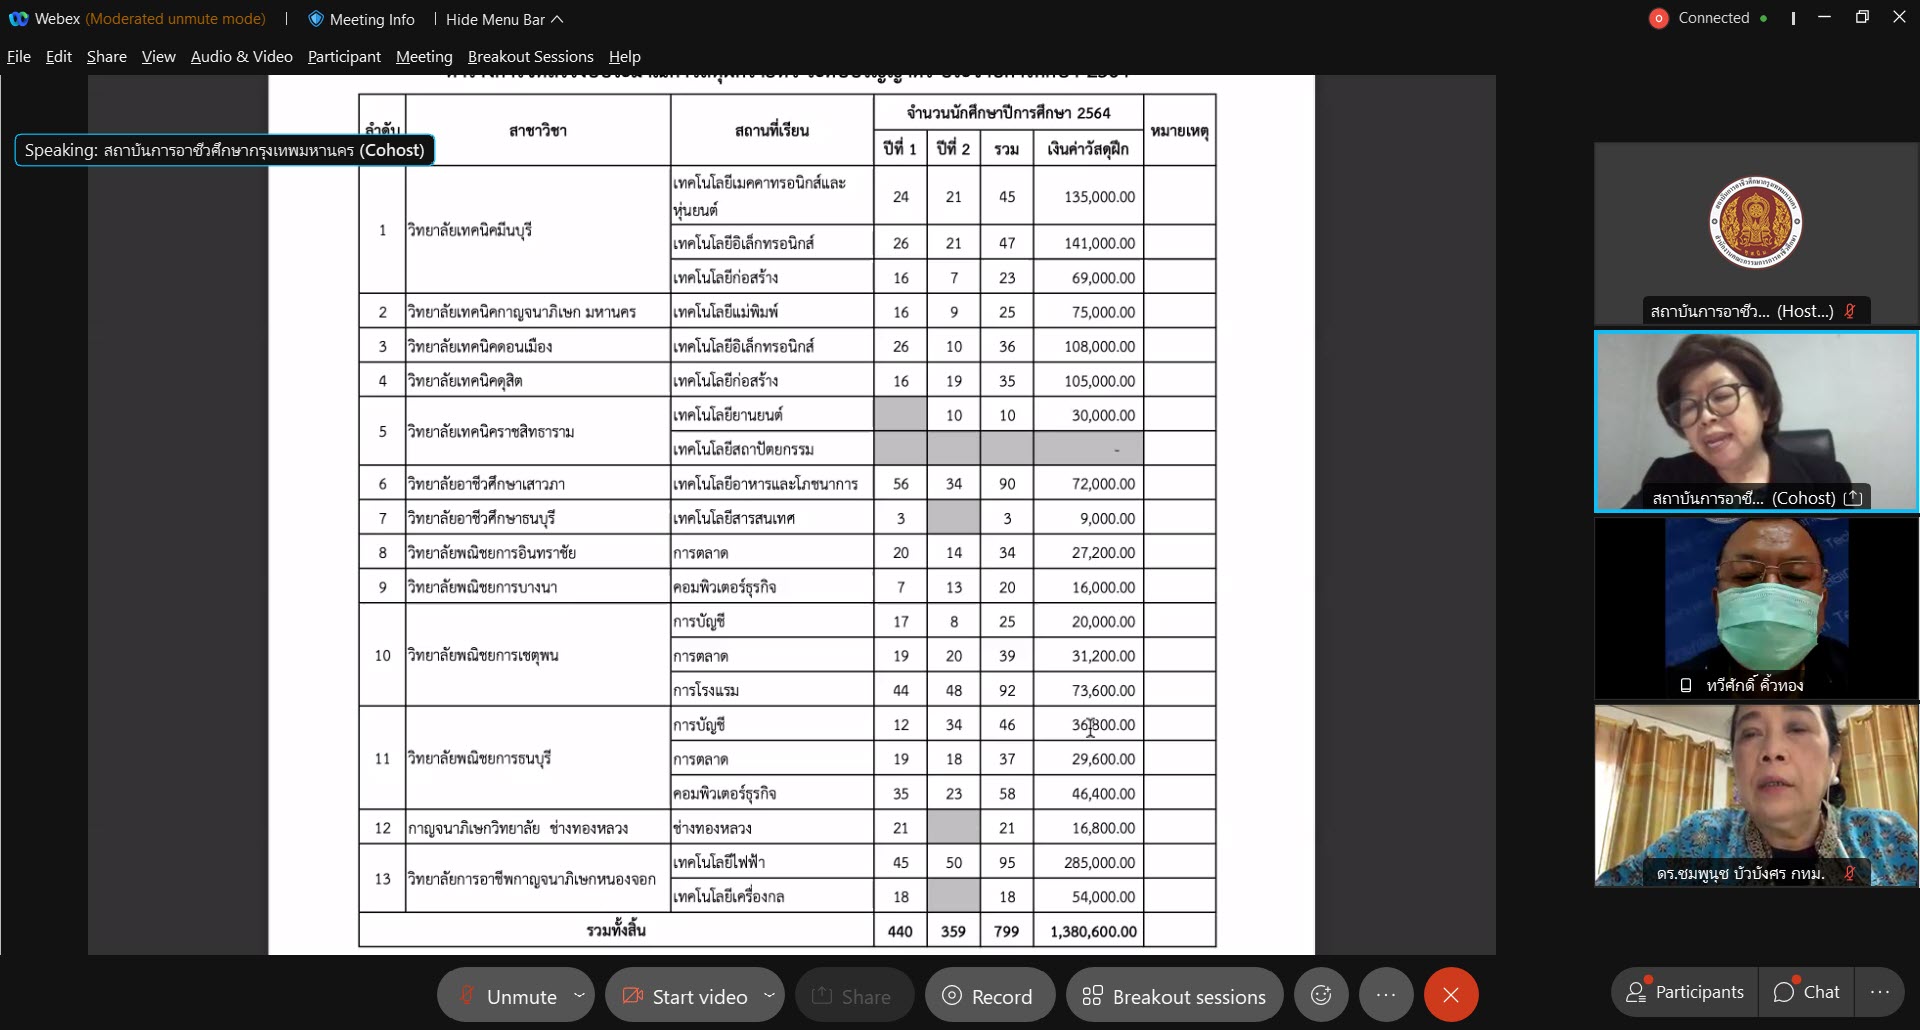Click the Connected status text
Image resolution: width=1920 pixels, height=1030 pixels.
[x=1714, y=18]
